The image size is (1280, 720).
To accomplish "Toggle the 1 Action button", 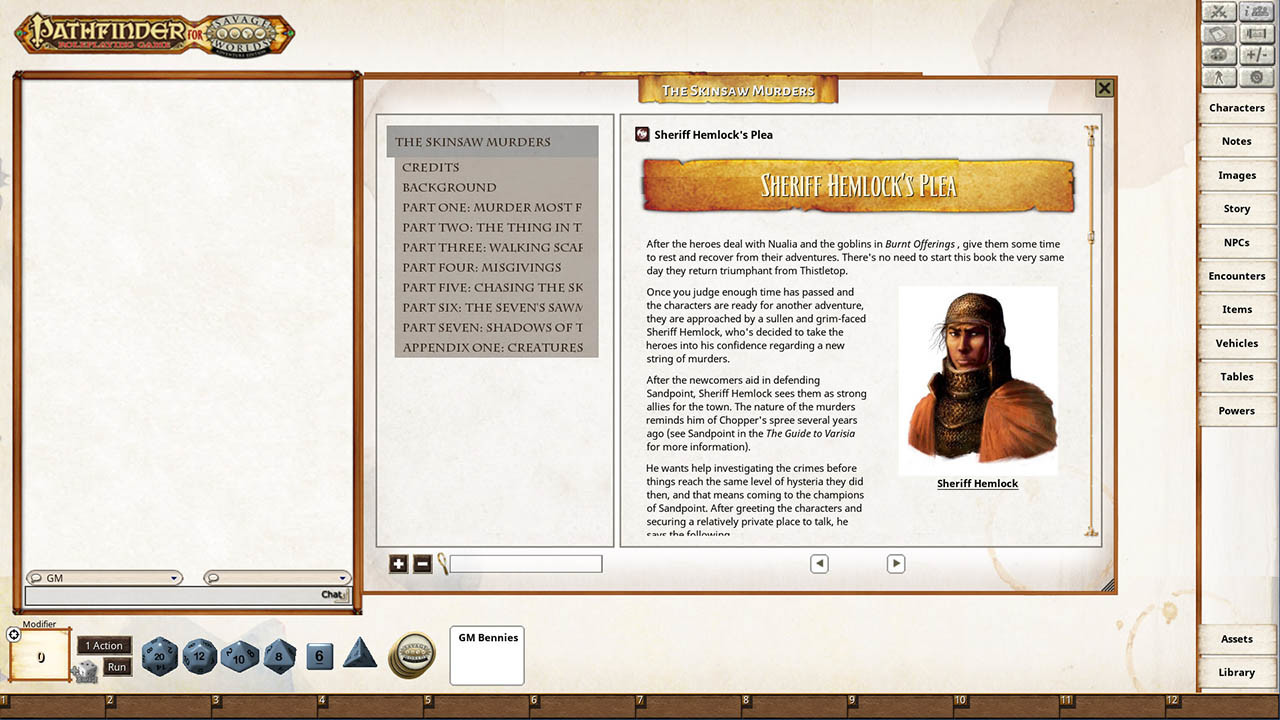I will 104,645.
